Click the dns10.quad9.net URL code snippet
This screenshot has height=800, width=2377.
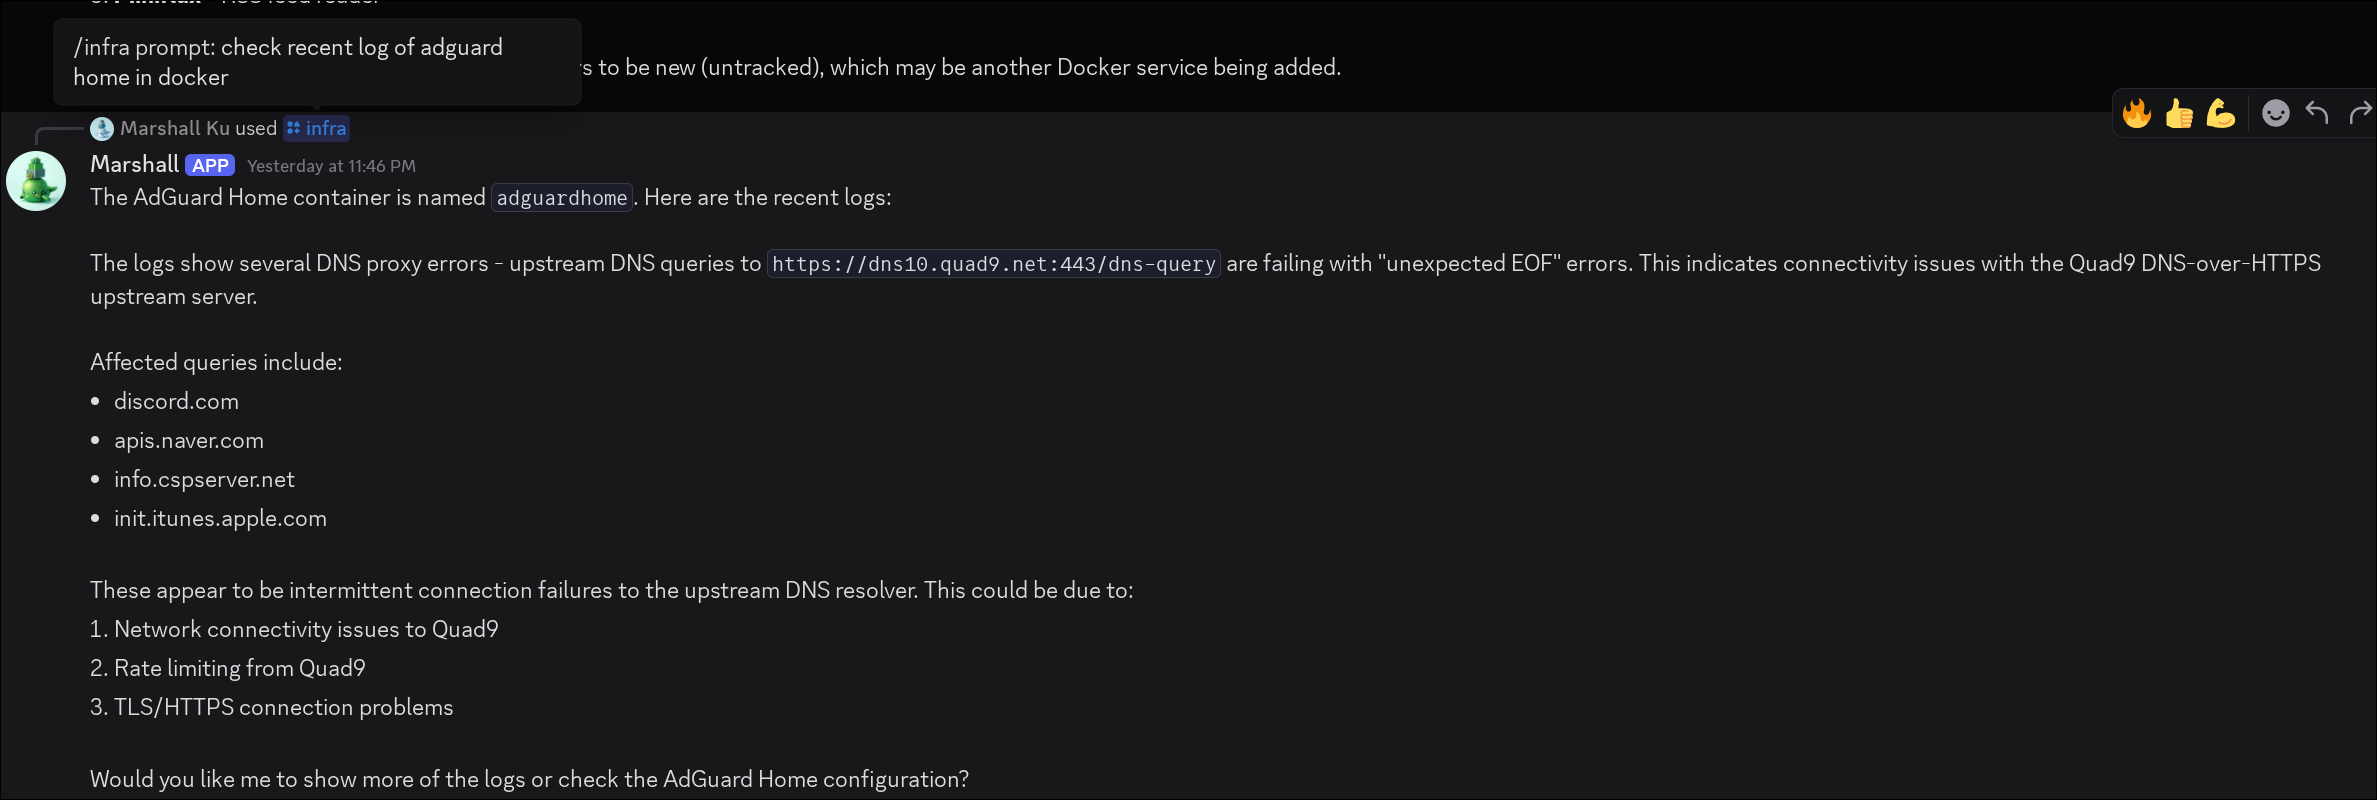(993, 264)
